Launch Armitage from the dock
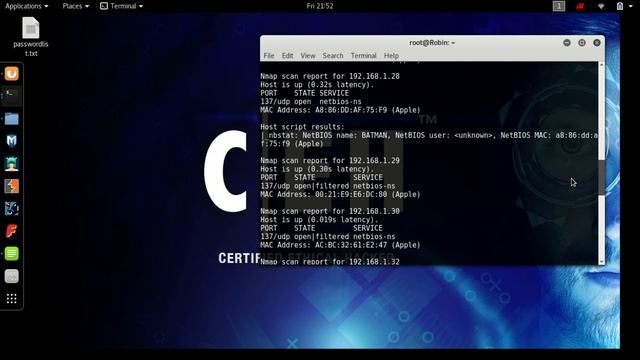The width and height of the screenshot is (640, 360). click(x=11, y=164)
